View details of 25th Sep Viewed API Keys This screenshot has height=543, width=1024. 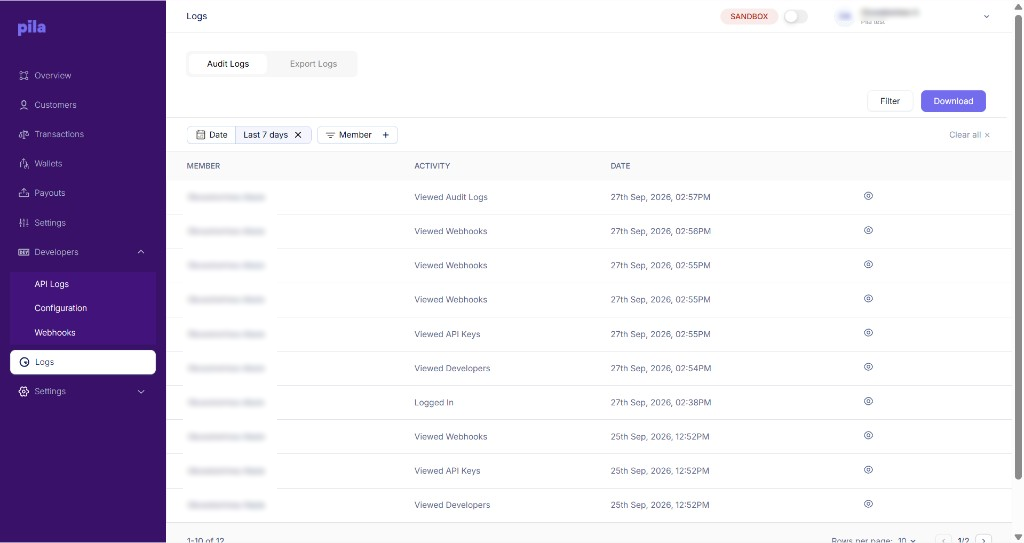coord(868,470)
